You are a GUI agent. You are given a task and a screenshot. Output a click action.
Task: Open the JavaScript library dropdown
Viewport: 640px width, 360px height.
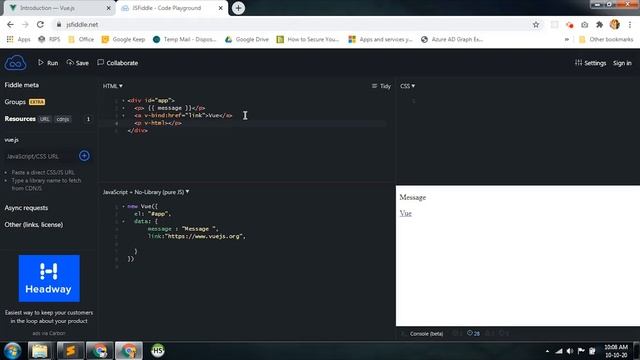tap(146, 192)
